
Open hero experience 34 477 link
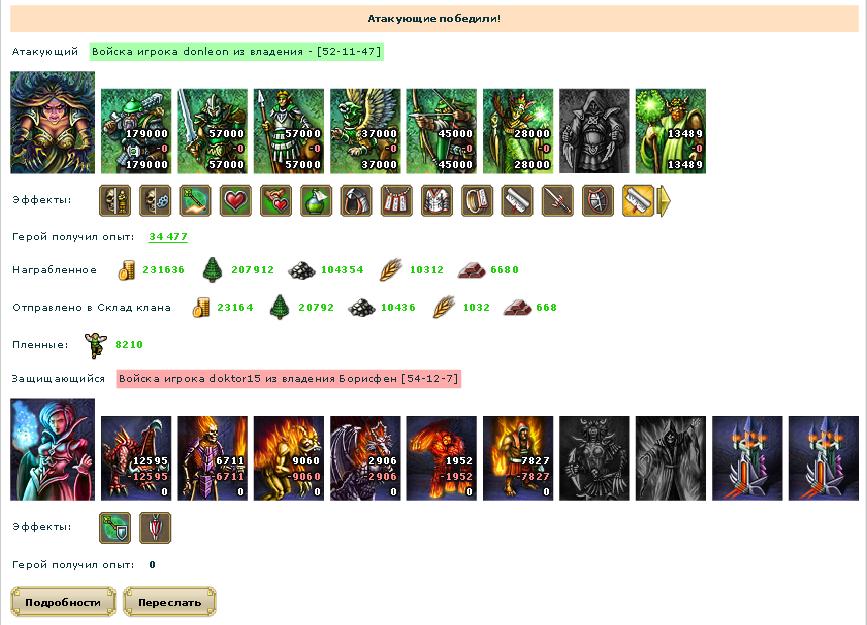coord(168,237)
